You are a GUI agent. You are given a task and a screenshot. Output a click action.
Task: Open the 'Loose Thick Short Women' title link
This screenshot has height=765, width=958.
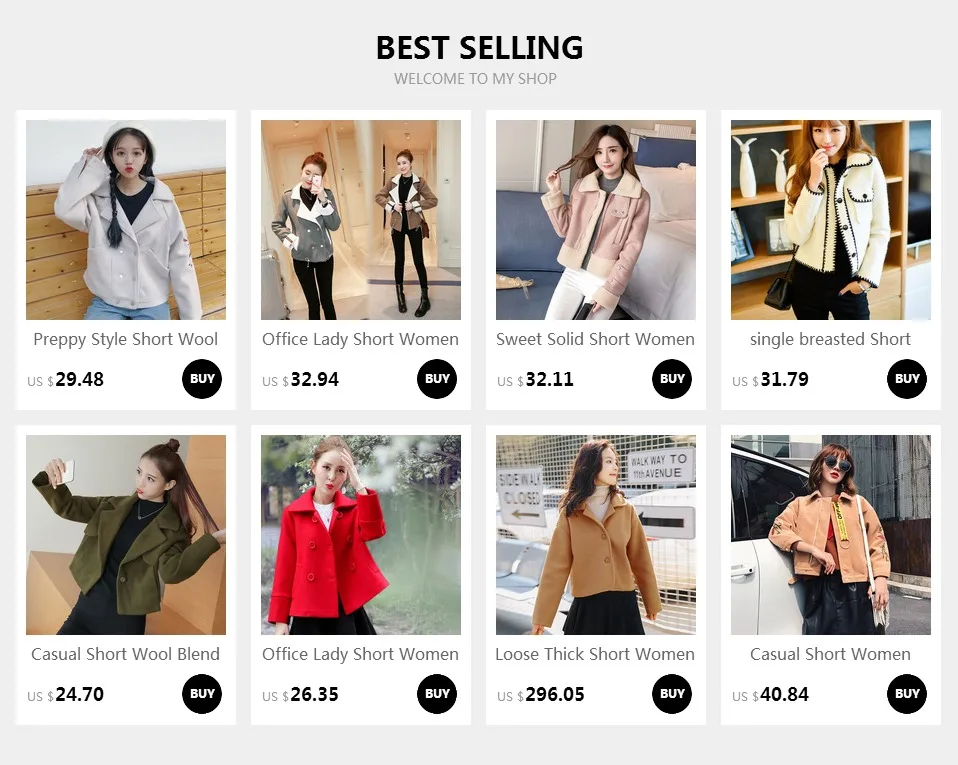click(596, 654)
